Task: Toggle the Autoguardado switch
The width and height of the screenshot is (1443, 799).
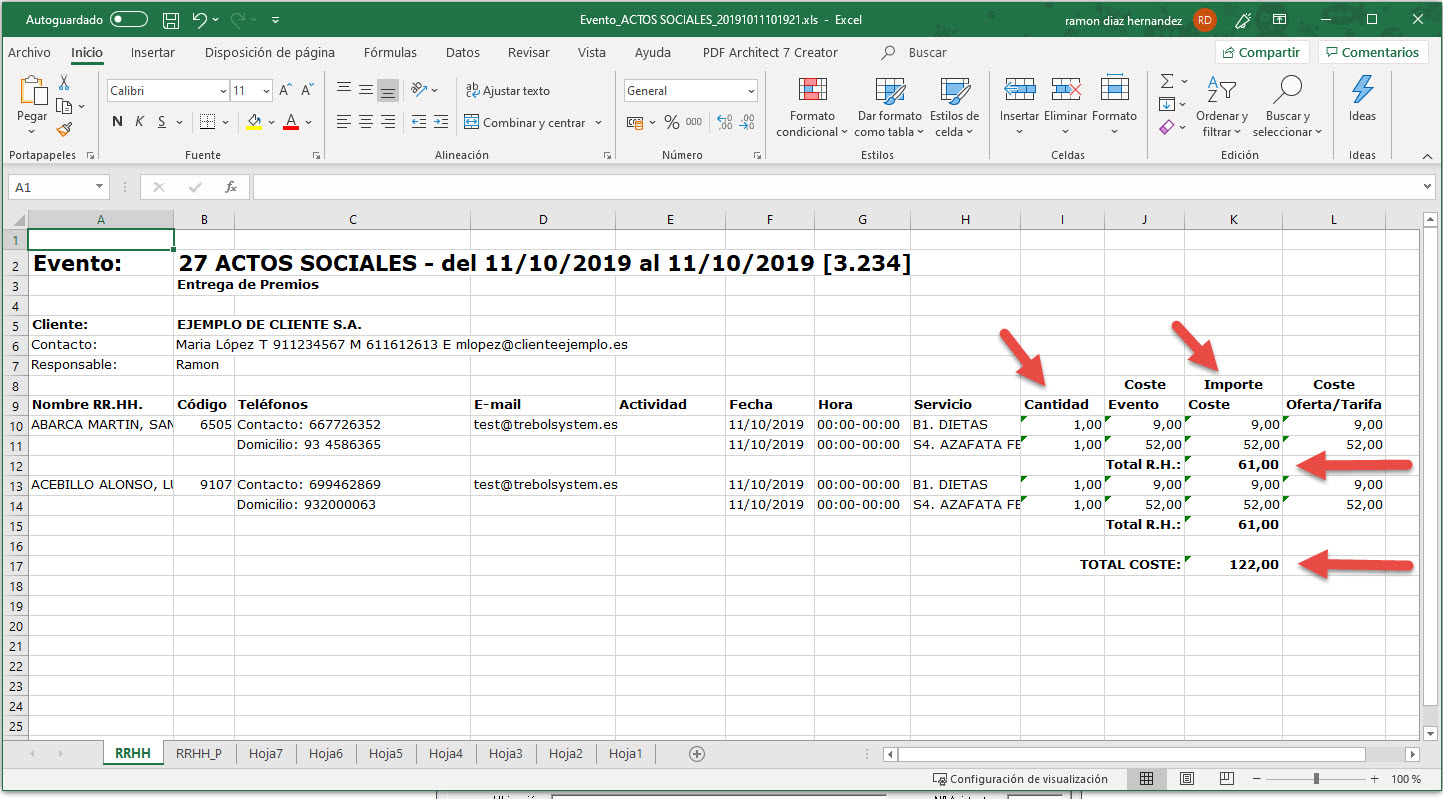Action: [x=129, y=20]
